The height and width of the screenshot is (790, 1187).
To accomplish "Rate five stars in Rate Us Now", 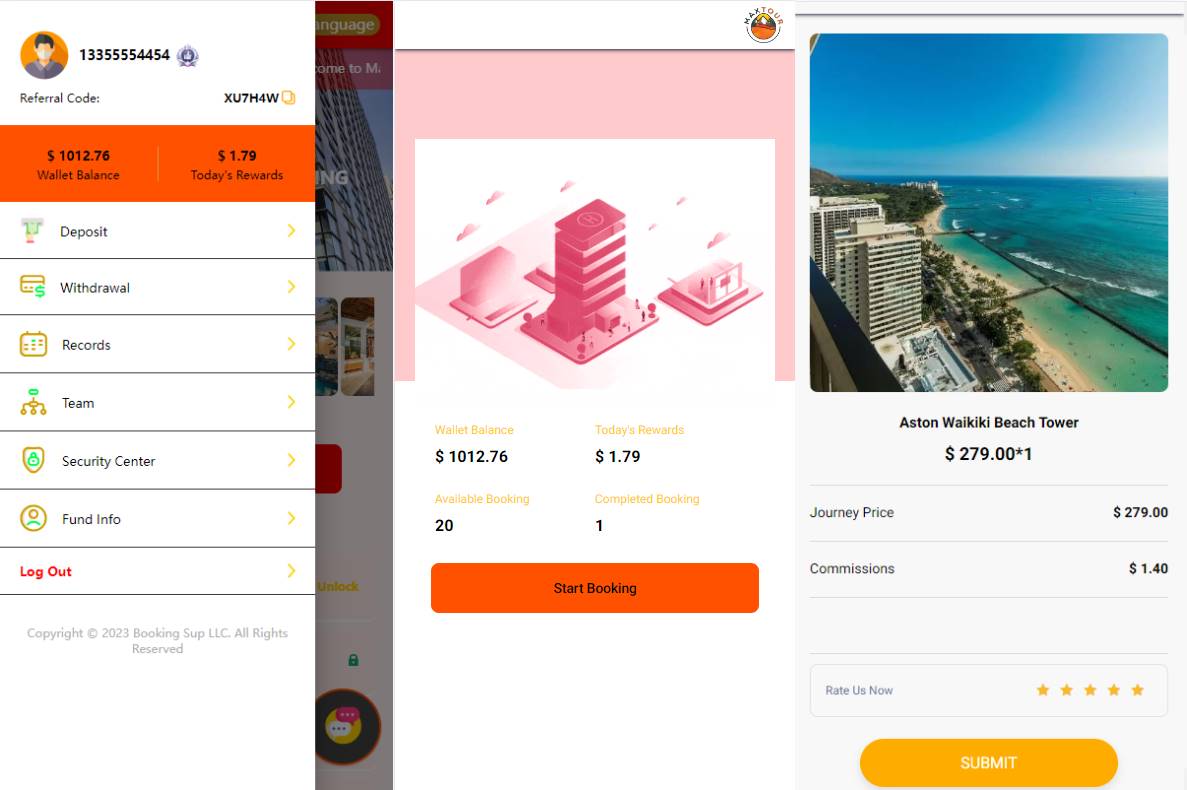I will click(x=1137, y=690).
